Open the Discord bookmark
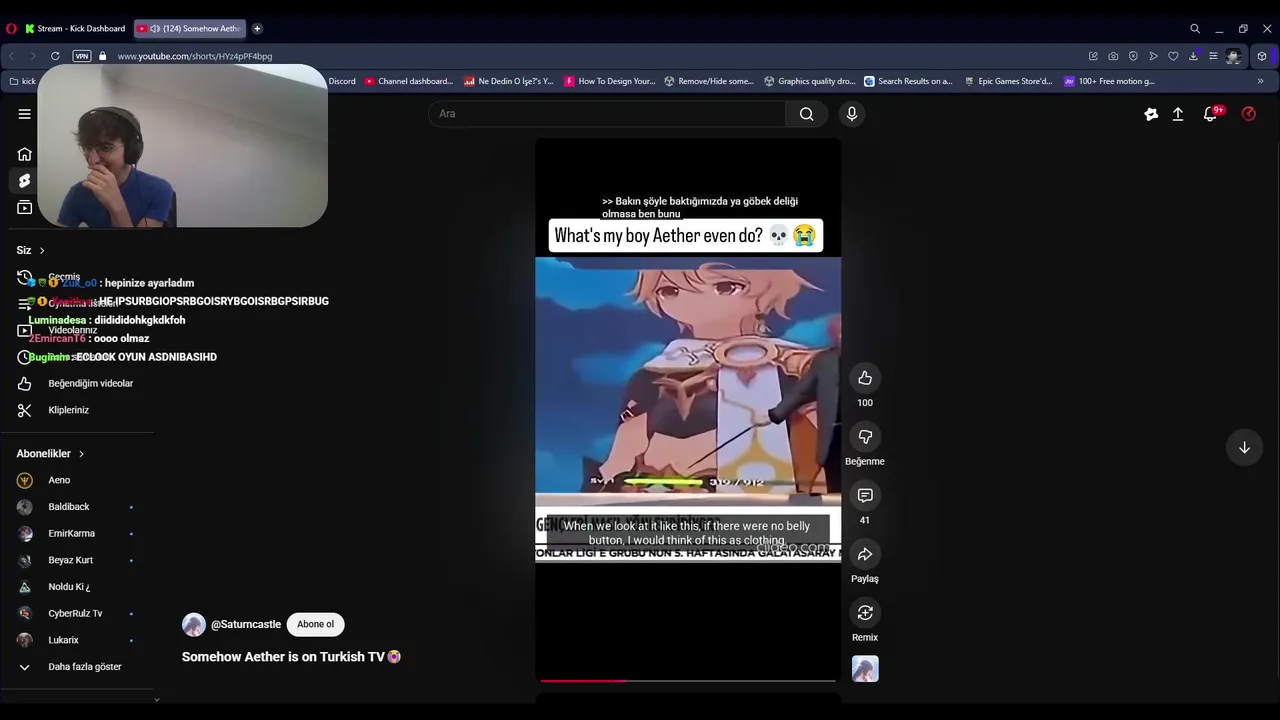Screen dimensions: 1280x720 [342, 81]
